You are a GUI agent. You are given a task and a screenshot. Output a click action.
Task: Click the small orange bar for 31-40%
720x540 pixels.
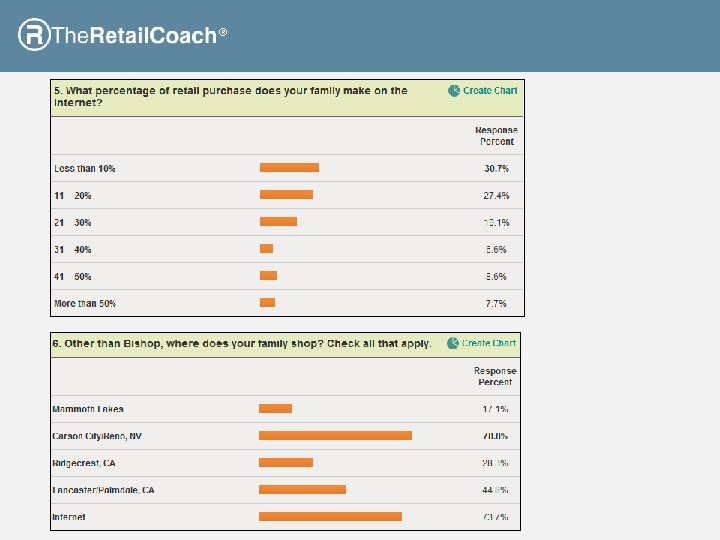click(x=266, y=249)
